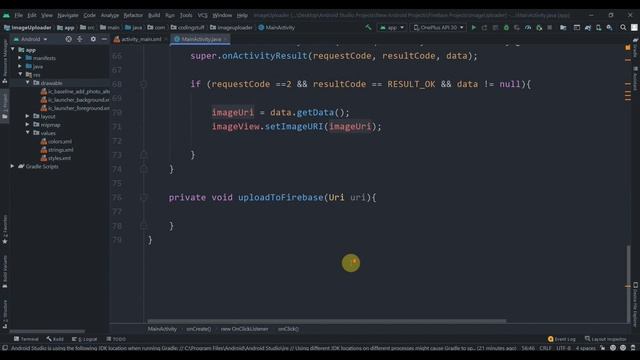
Task: Click the Attach Debugger to Android Process icon
Action: (x=539, y=27)
